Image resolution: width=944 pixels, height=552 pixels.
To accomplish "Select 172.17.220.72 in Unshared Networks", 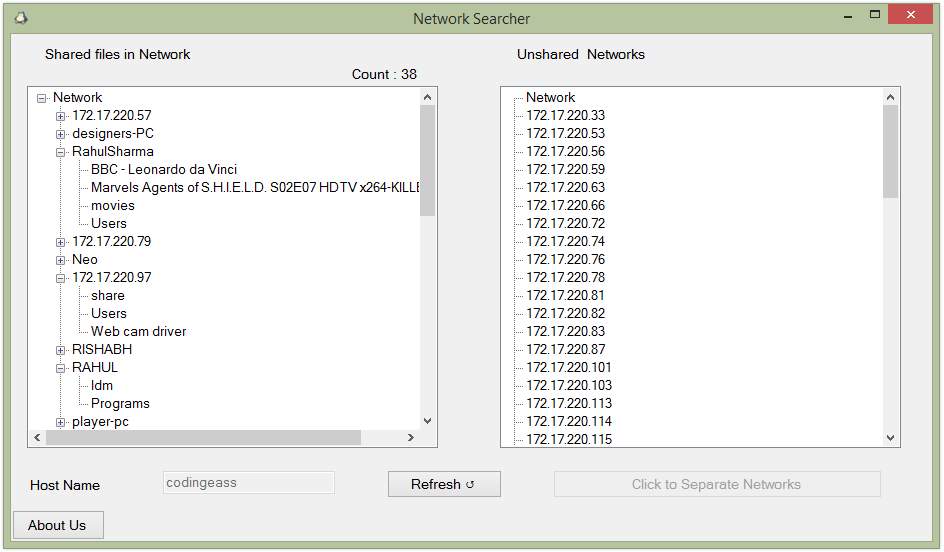I will [565, 224].
